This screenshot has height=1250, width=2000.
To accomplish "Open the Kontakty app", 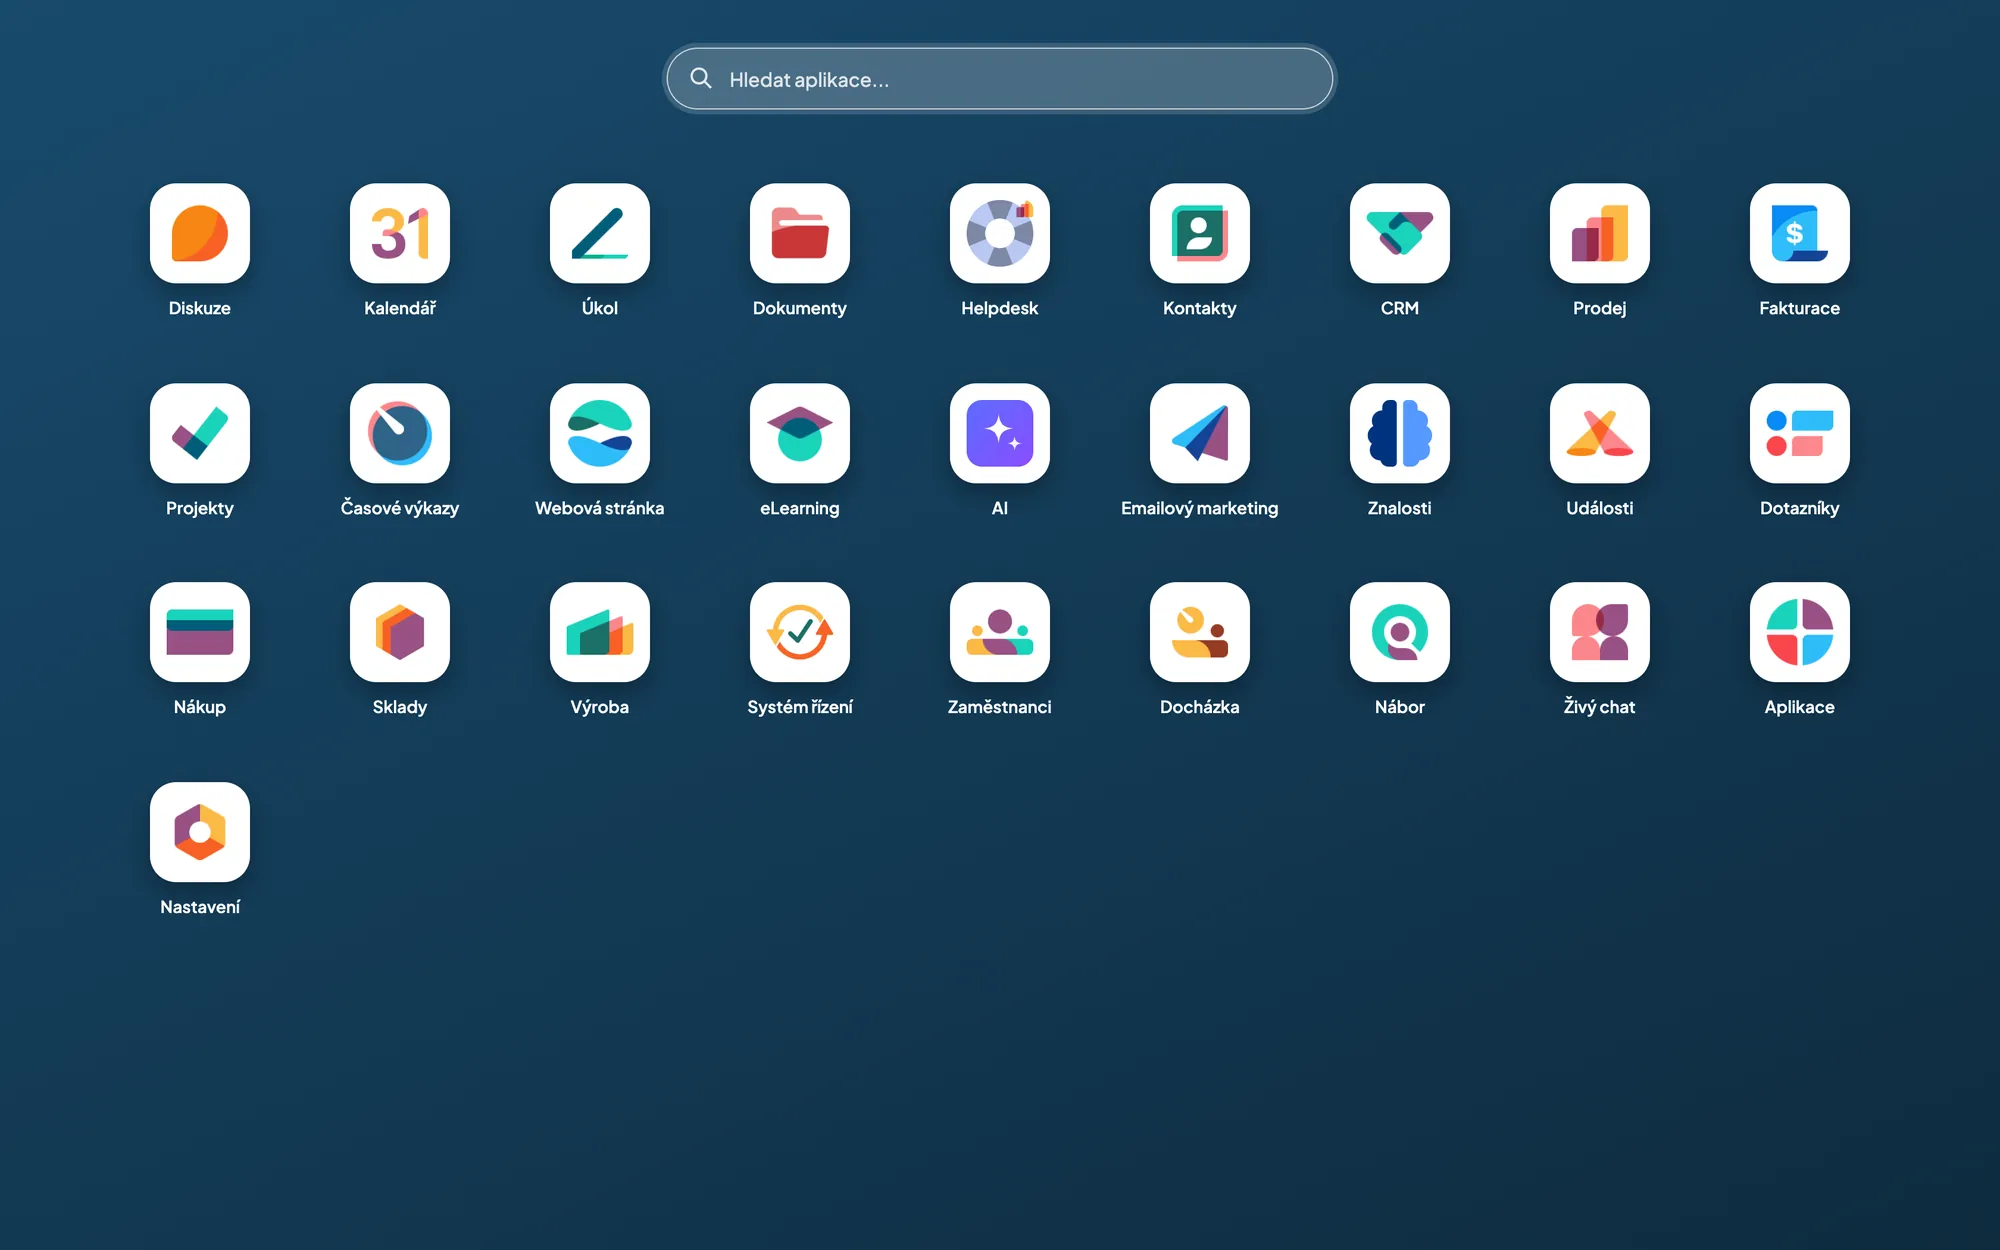I will click(x=1200, y=233).
